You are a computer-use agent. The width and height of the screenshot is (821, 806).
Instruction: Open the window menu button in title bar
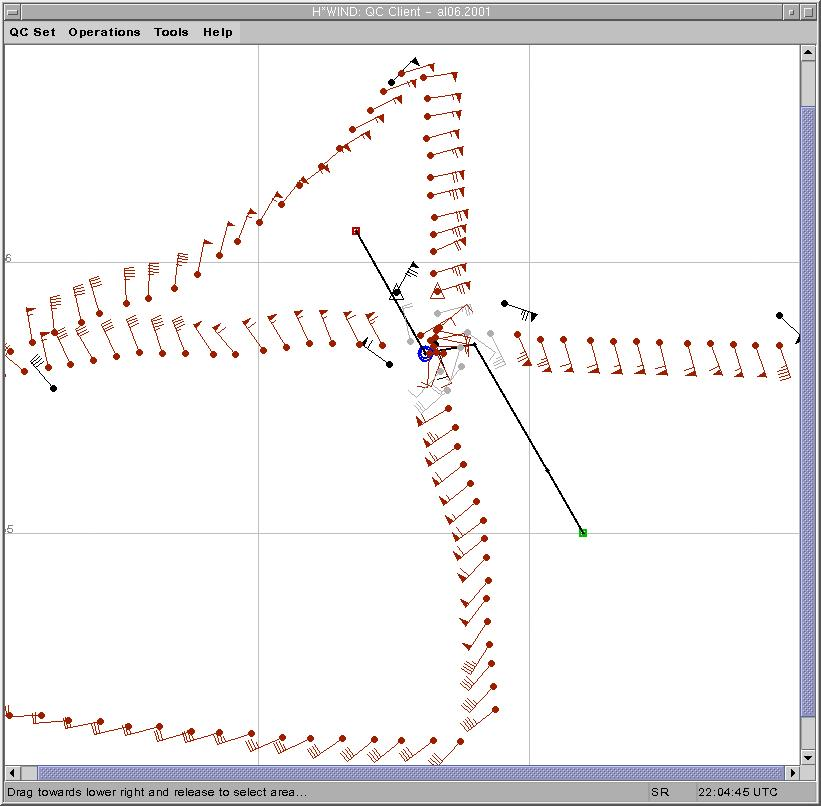(x=13, y=11)
